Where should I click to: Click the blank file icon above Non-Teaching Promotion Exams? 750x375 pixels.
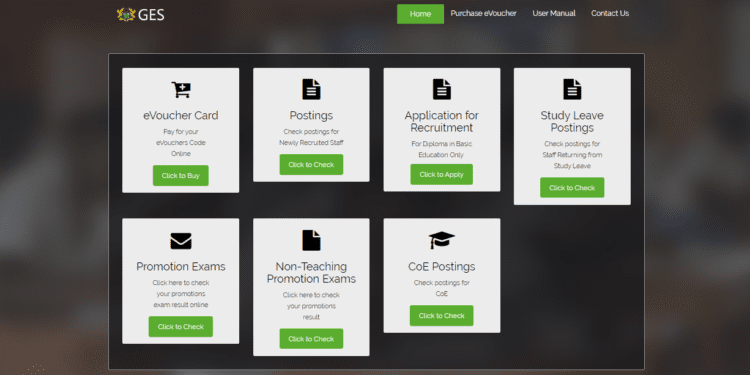[311, 240]
